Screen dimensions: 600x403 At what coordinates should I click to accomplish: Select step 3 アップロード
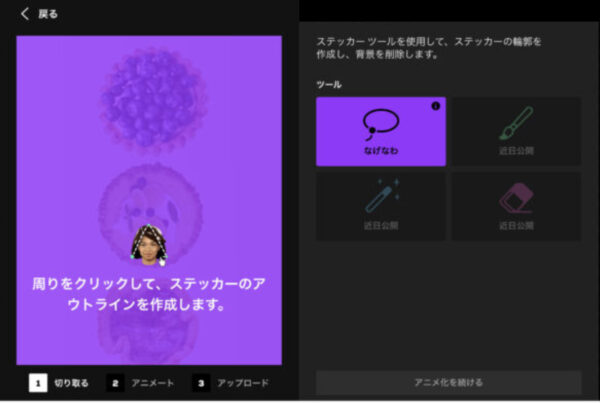click(231, 383)
